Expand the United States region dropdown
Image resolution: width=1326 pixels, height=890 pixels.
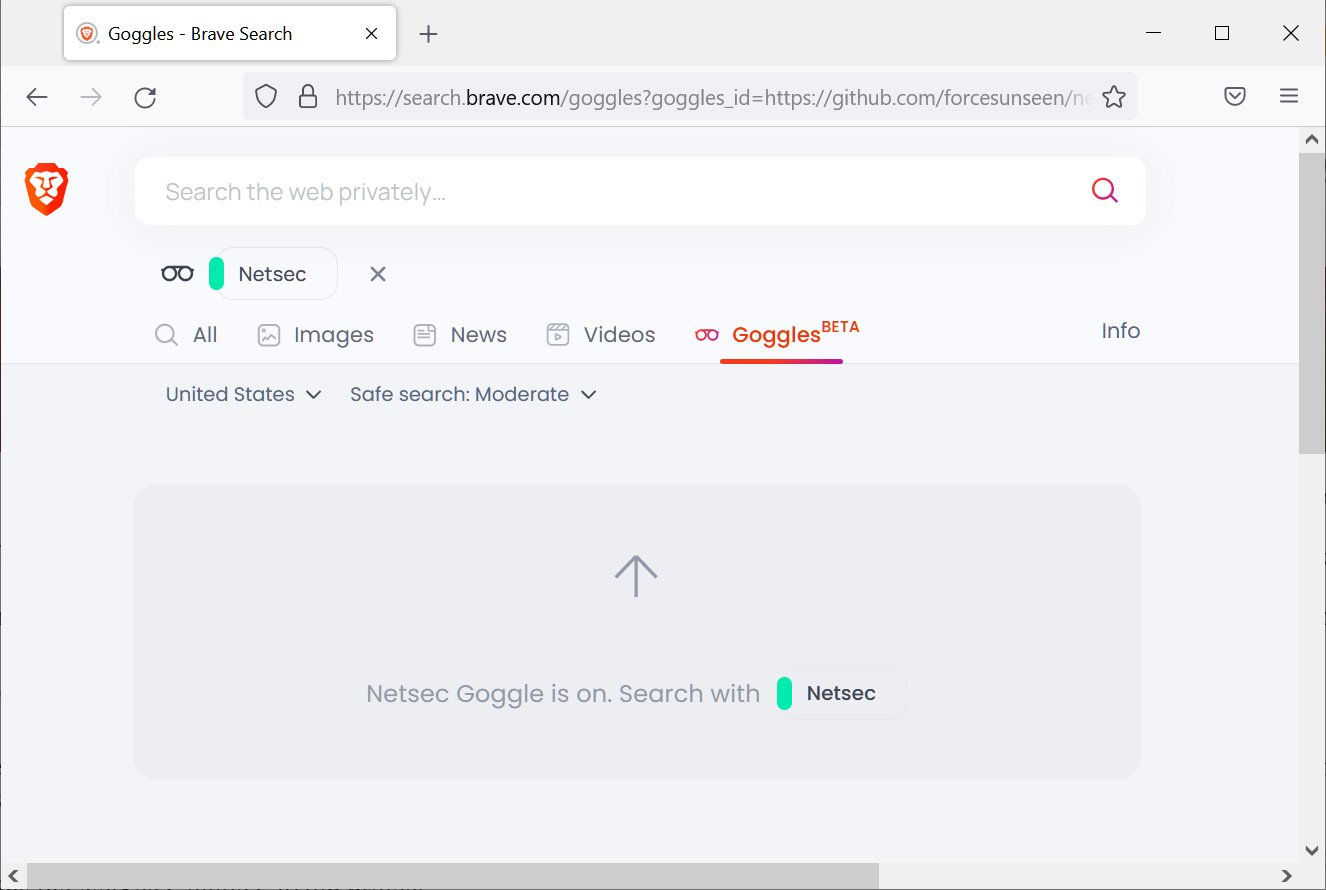pyautogui.click(x=244, y=394)
